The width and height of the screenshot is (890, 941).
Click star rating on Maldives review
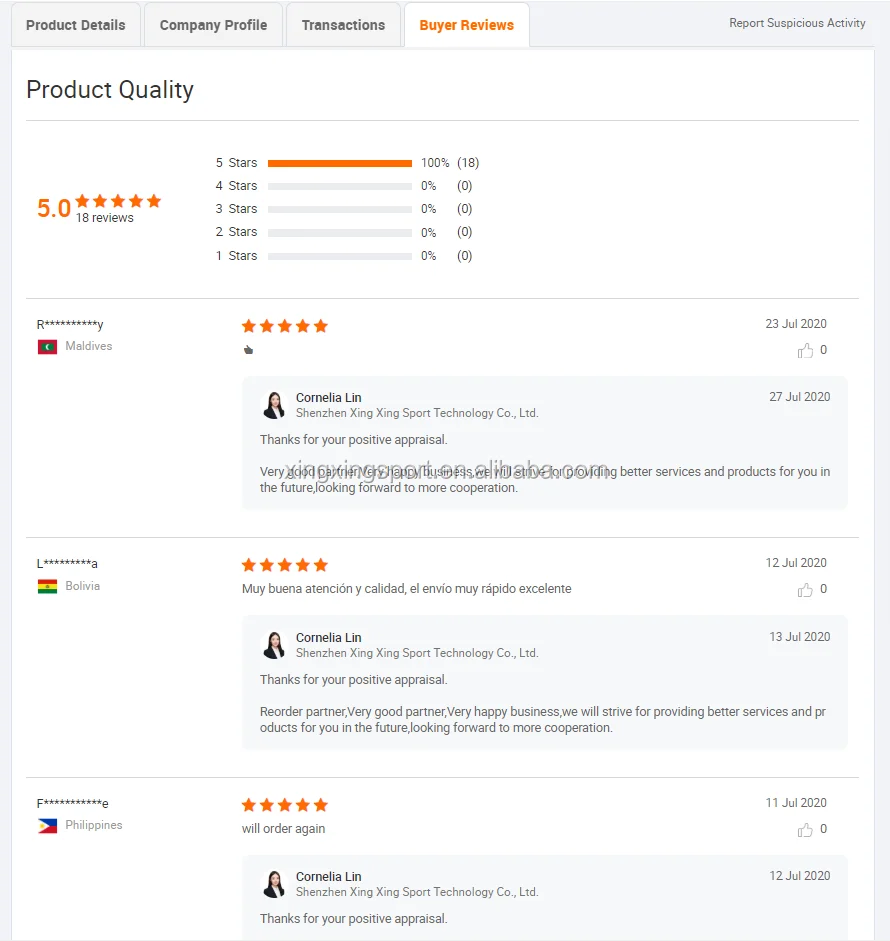284,326
